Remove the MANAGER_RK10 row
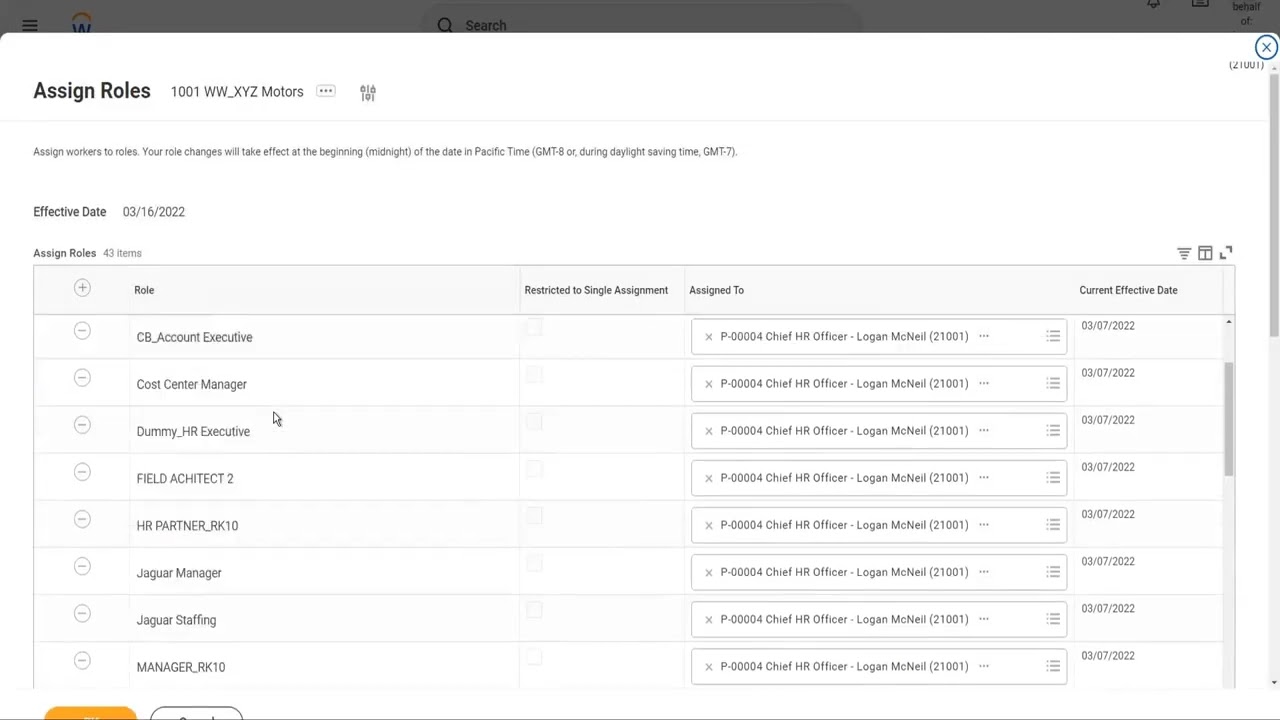The image size is (1280, 720). pos(82,660)
